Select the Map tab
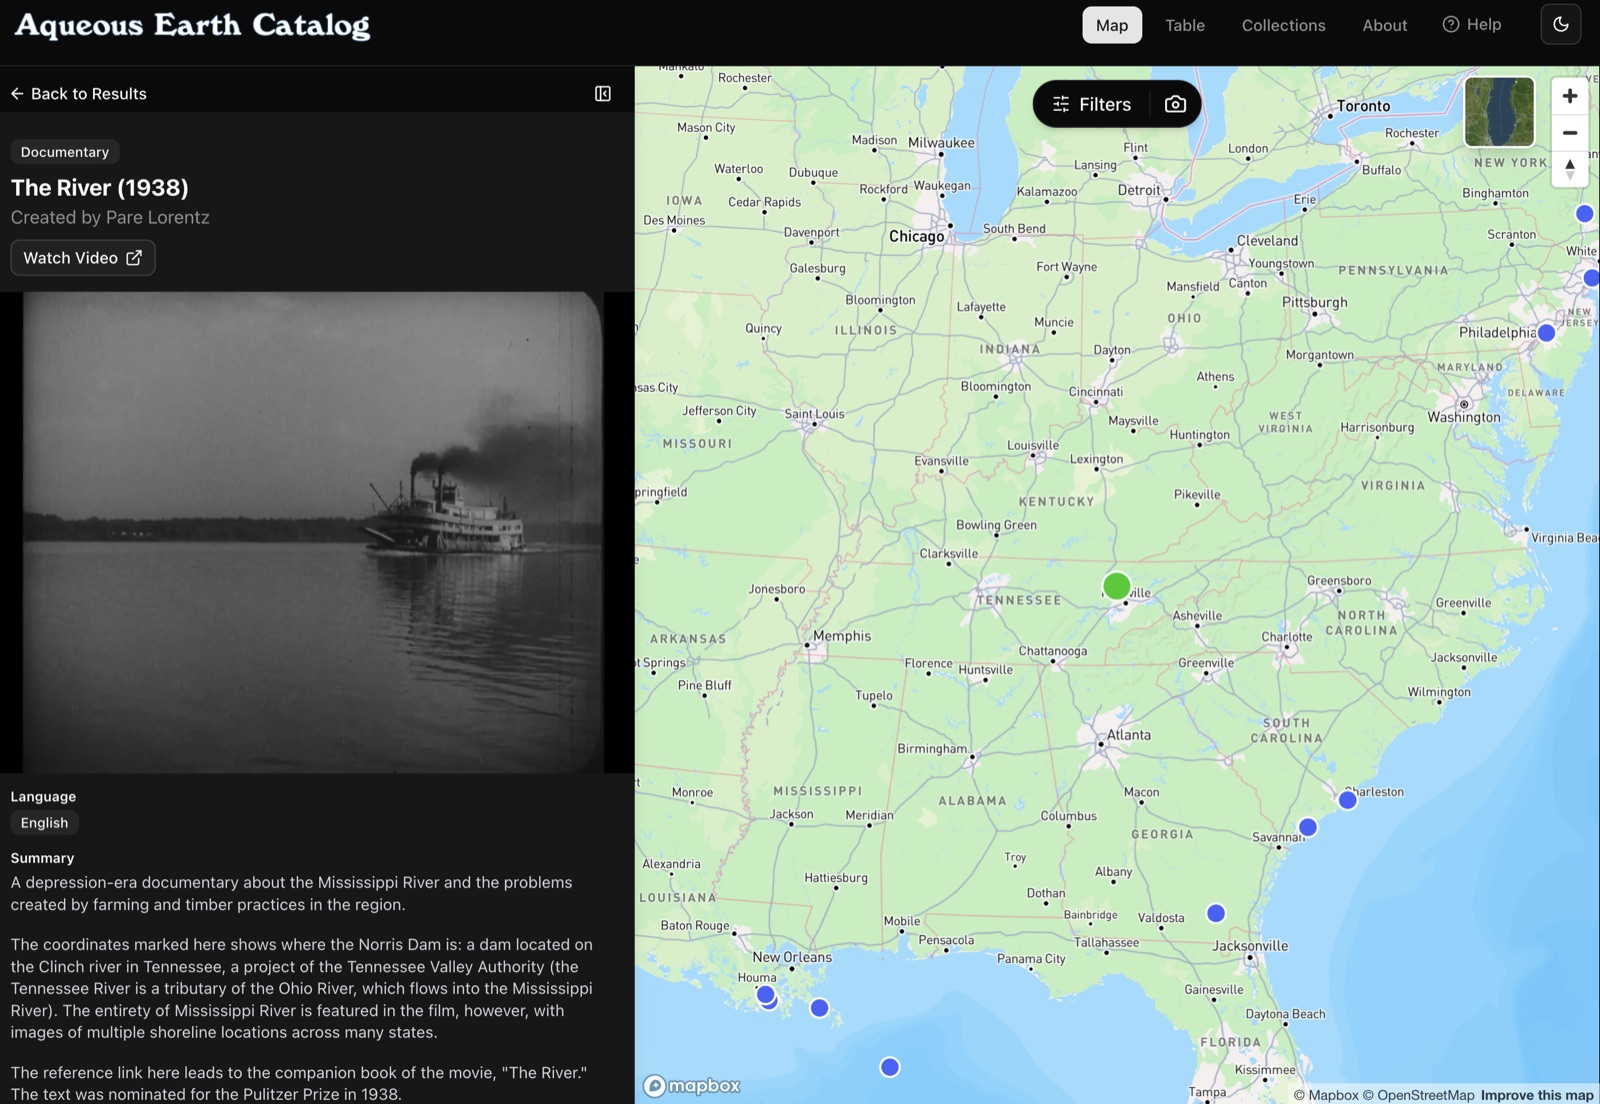The height and width of the screenshot is (1104, 1600). (x=1112, y=25)
